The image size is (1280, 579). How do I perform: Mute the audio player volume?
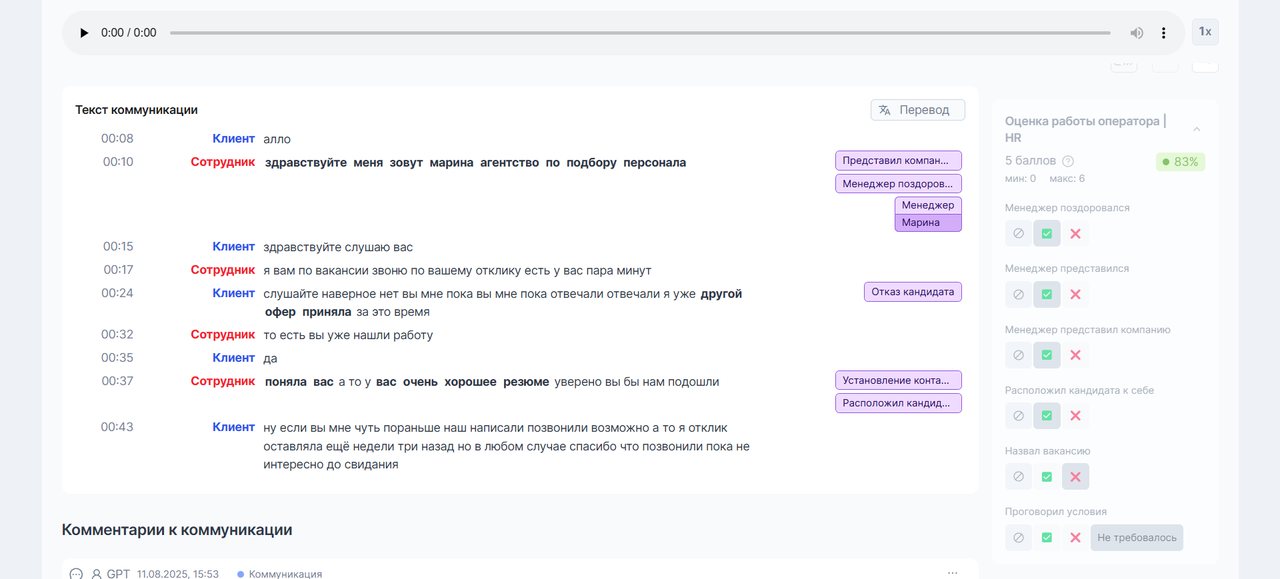pyautogui.click(x=1137, y=33)
